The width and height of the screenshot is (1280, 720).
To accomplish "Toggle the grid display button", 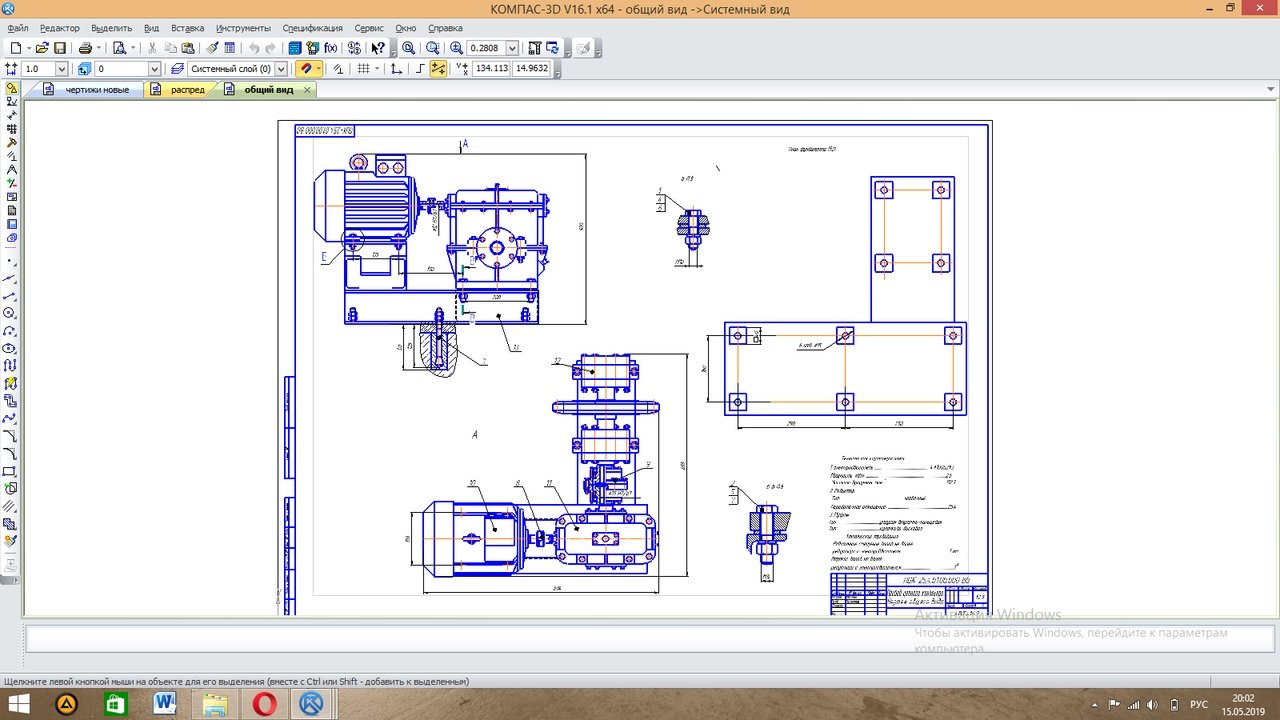I will click(364, 69).
